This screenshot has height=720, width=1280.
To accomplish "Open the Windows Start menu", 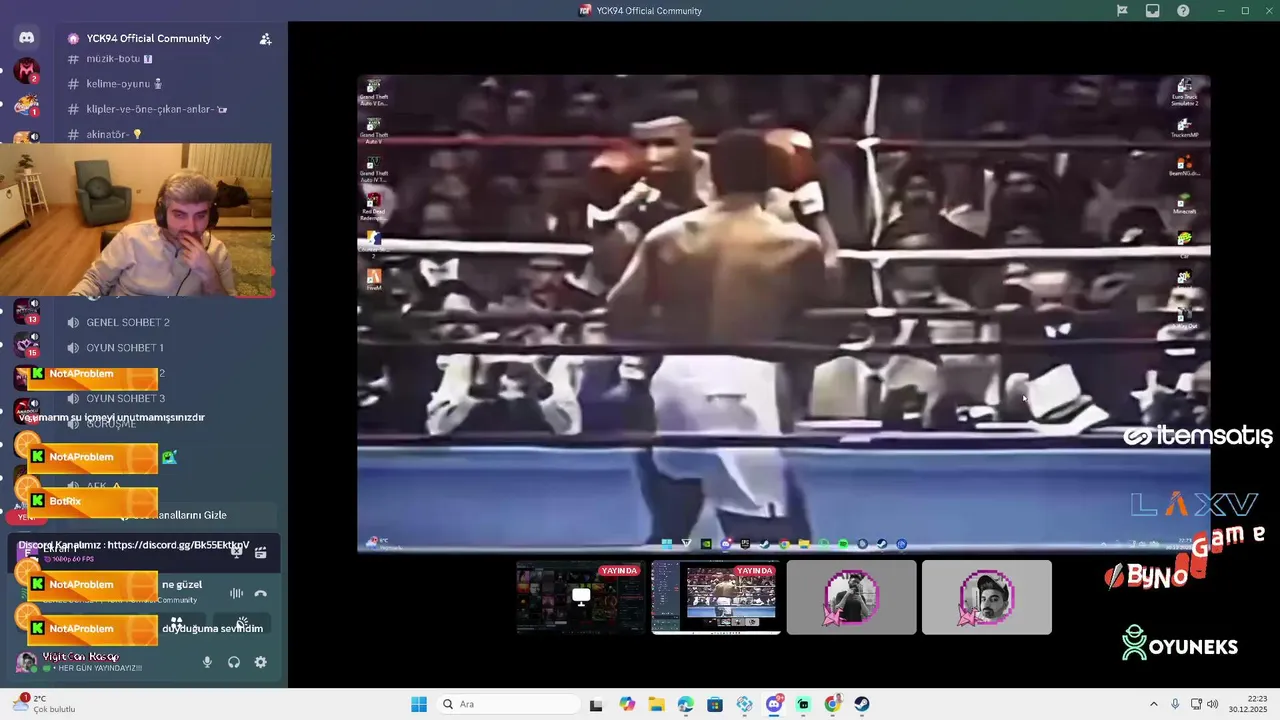I will coord(419,704).
